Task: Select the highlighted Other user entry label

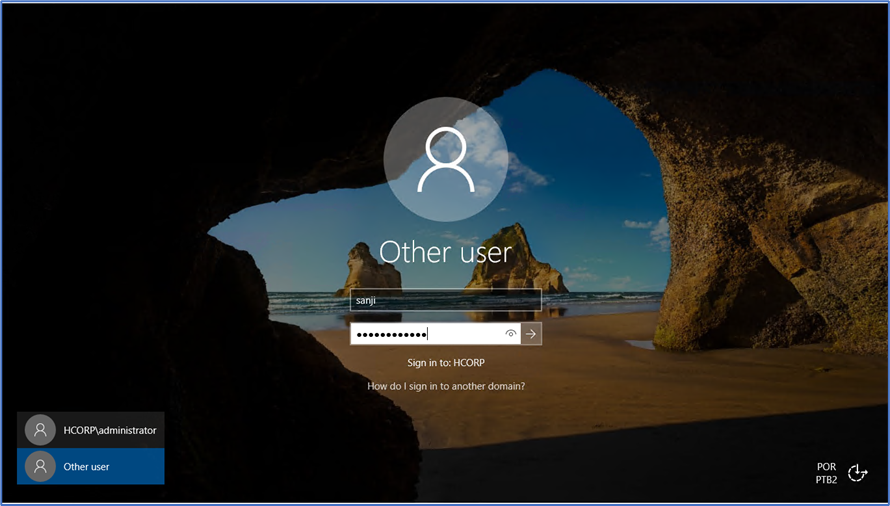Action: [87, 467]
